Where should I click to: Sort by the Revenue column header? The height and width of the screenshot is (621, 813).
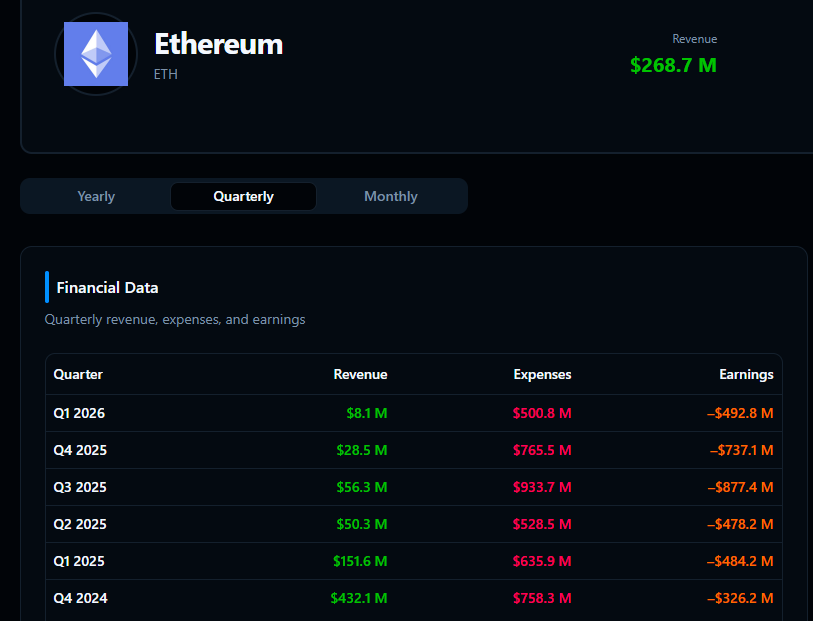360,374
